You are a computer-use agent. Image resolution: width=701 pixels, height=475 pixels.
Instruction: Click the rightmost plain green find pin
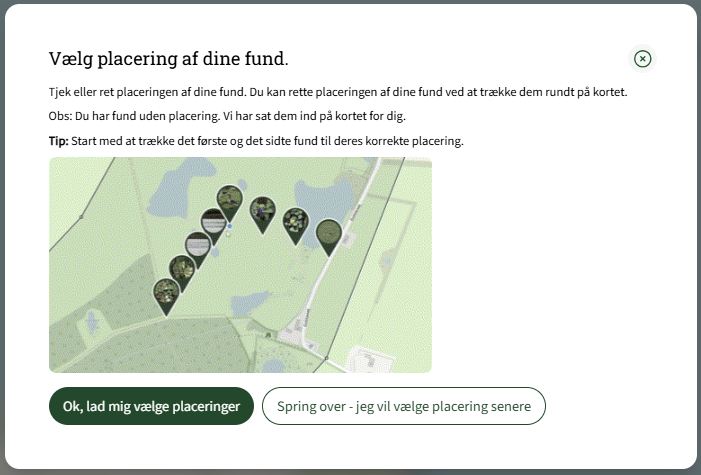point(329,233)
